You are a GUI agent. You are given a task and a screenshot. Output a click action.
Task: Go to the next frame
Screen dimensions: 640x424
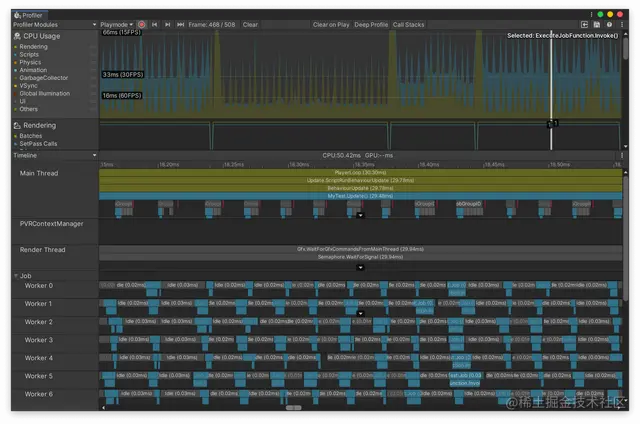[167, 24]
